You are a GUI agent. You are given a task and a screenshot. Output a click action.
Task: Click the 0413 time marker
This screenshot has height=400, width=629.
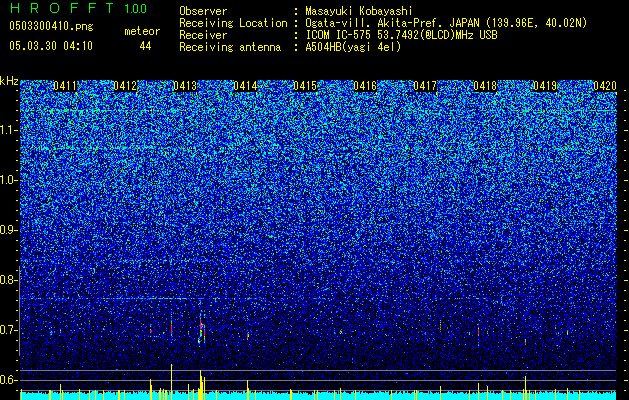point(185,86)
